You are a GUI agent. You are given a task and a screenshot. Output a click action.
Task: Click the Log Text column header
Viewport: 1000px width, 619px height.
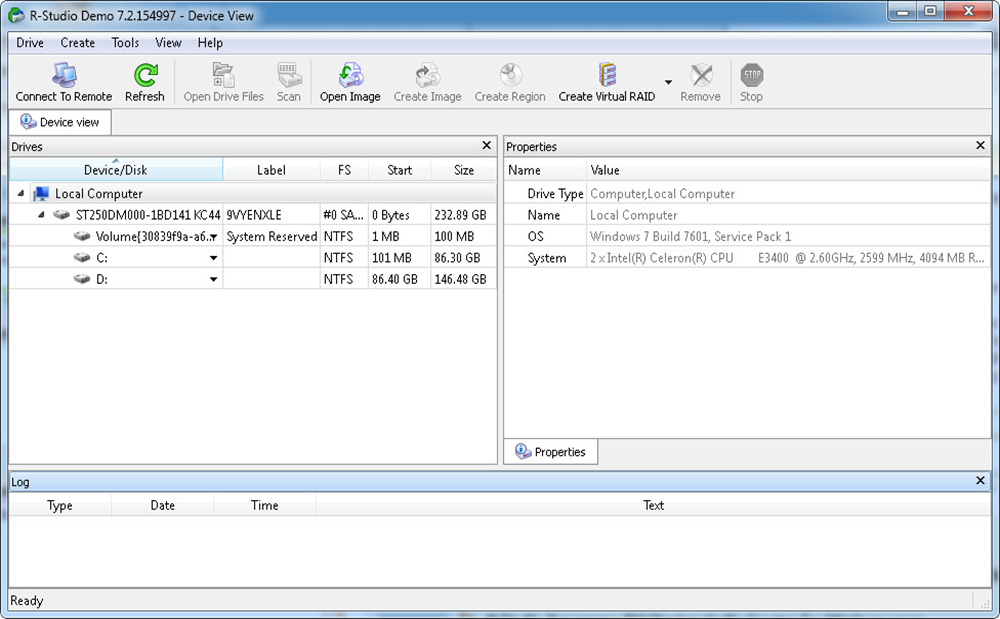click(x=653, y=505)
